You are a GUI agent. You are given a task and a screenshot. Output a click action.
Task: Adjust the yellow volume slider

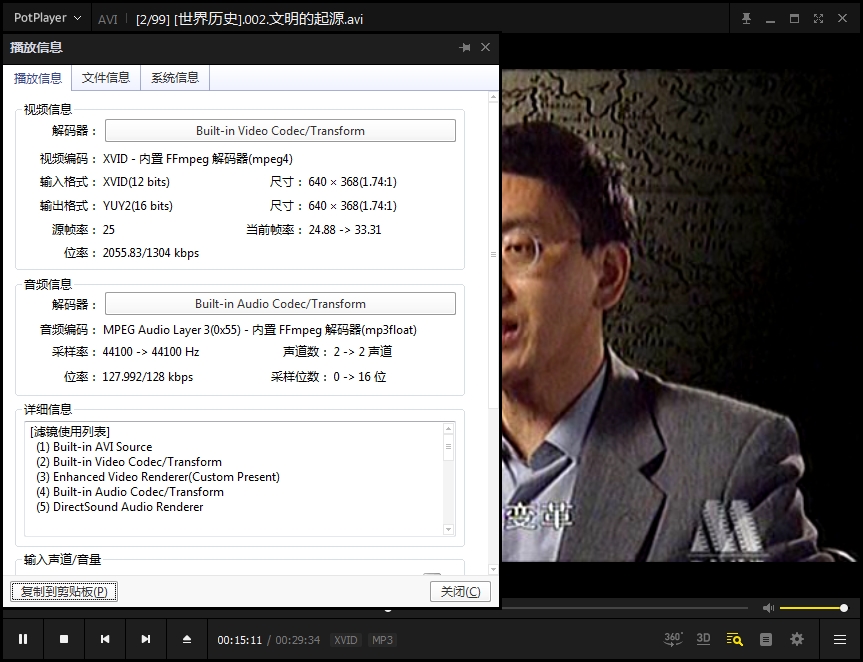[x=812, y=608]
